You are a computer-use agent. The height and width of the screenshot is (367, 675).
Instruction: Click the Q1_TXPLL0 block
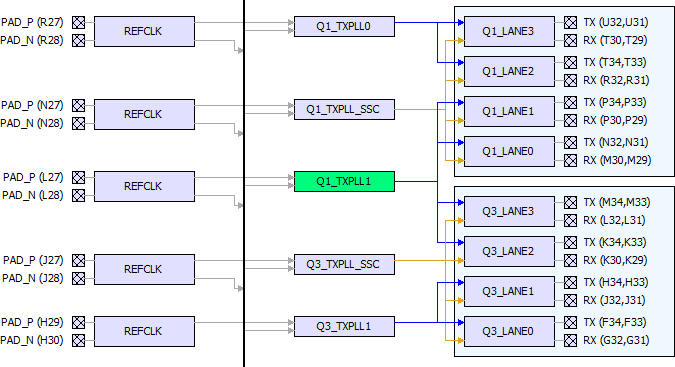pyautogui.click(x=344, y=27)
